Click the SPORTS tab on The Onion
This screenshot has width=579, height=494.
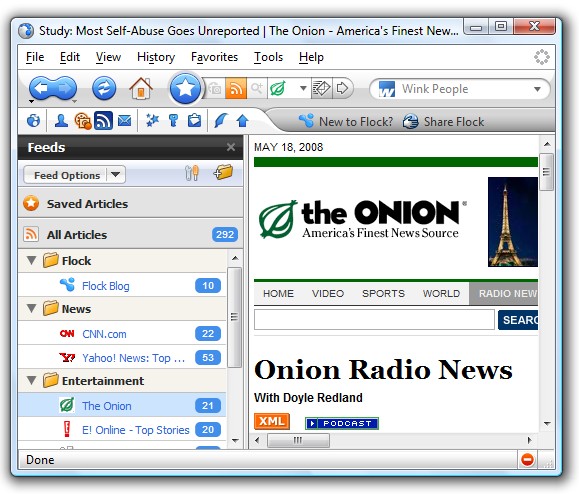coord(383,294)
